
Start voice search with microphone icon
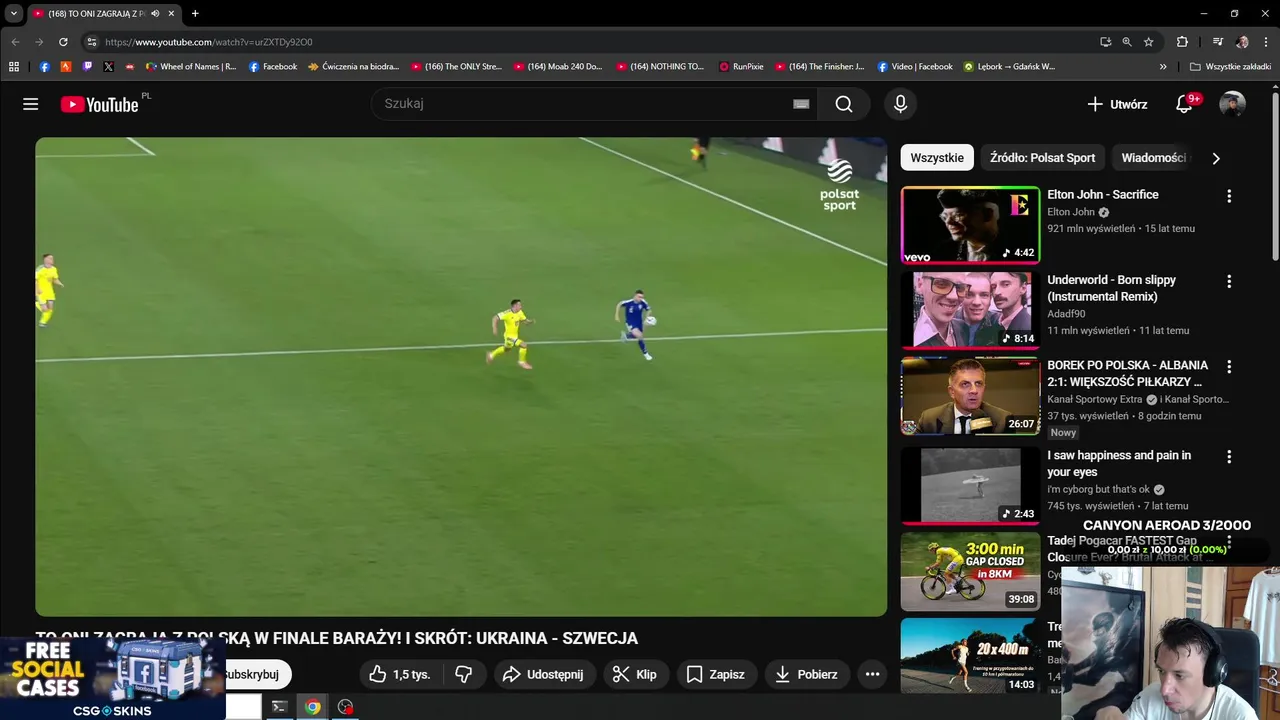pyautogui.click(x=900, y=104)
